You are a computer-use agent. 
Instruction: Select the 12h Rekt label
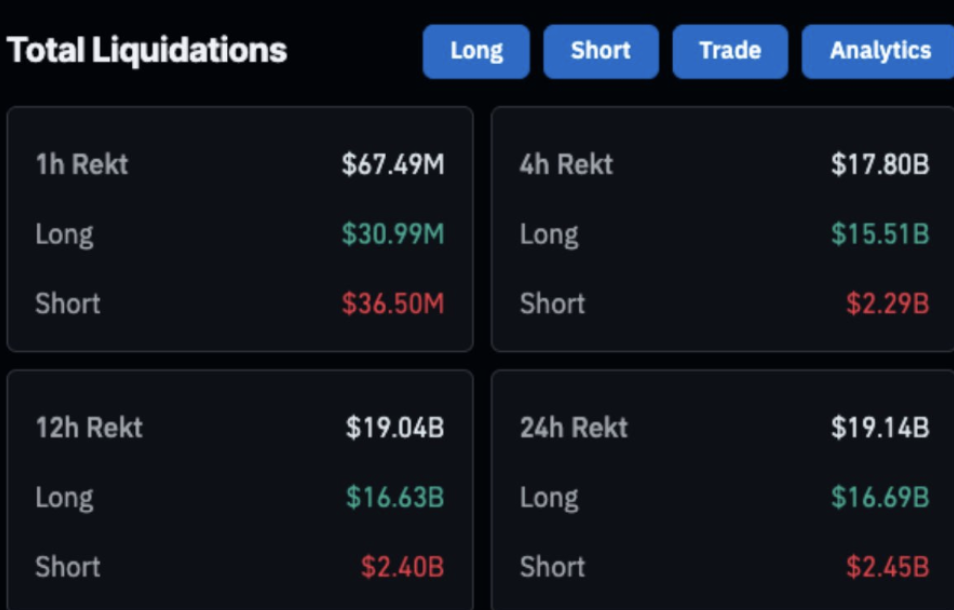pos(89,428)
